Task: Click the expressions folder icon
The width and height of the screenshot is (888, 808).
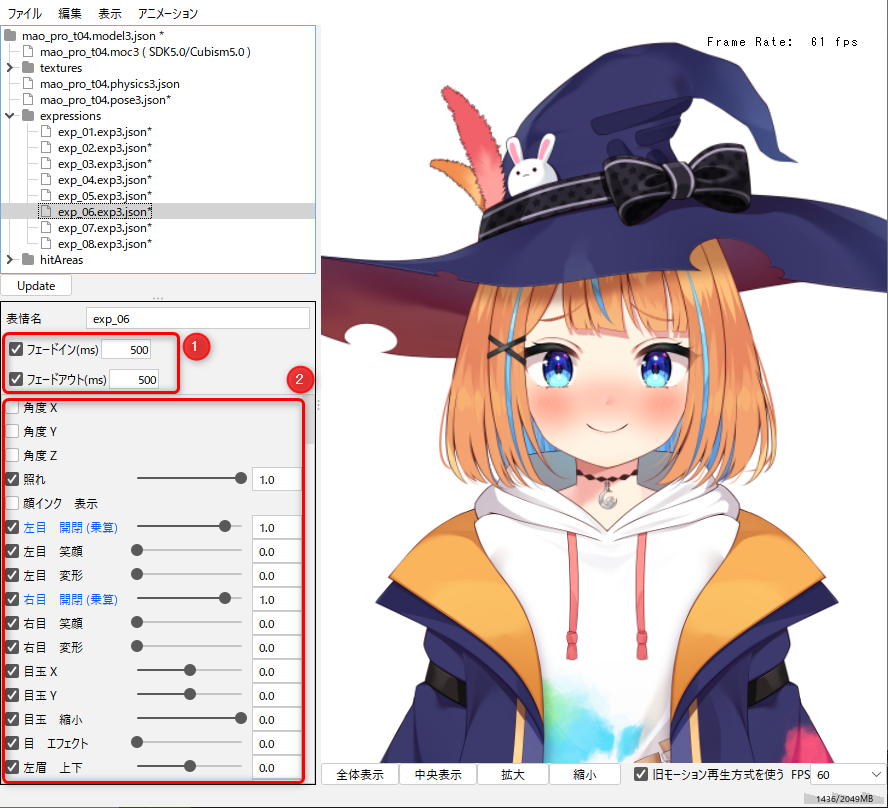Action: [x=28, y=116]
